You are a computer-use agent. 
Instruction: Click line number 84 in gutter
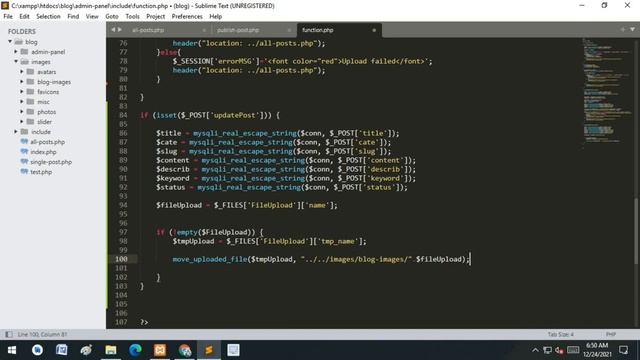pos(123,115)
